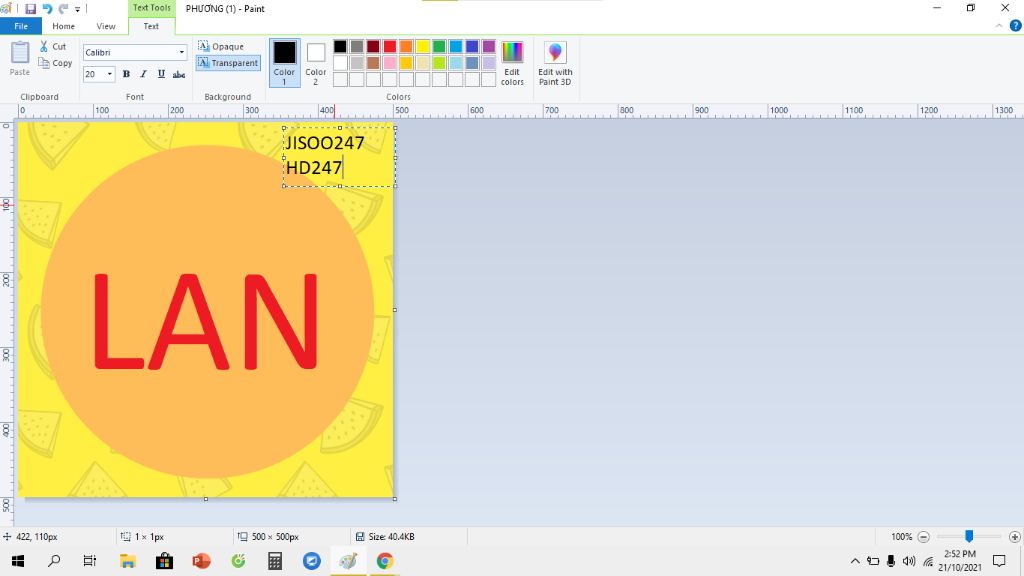Click the Paint app icon on taskbar
This screenshot has height=576, width=1024.
(x=348, y=561)
